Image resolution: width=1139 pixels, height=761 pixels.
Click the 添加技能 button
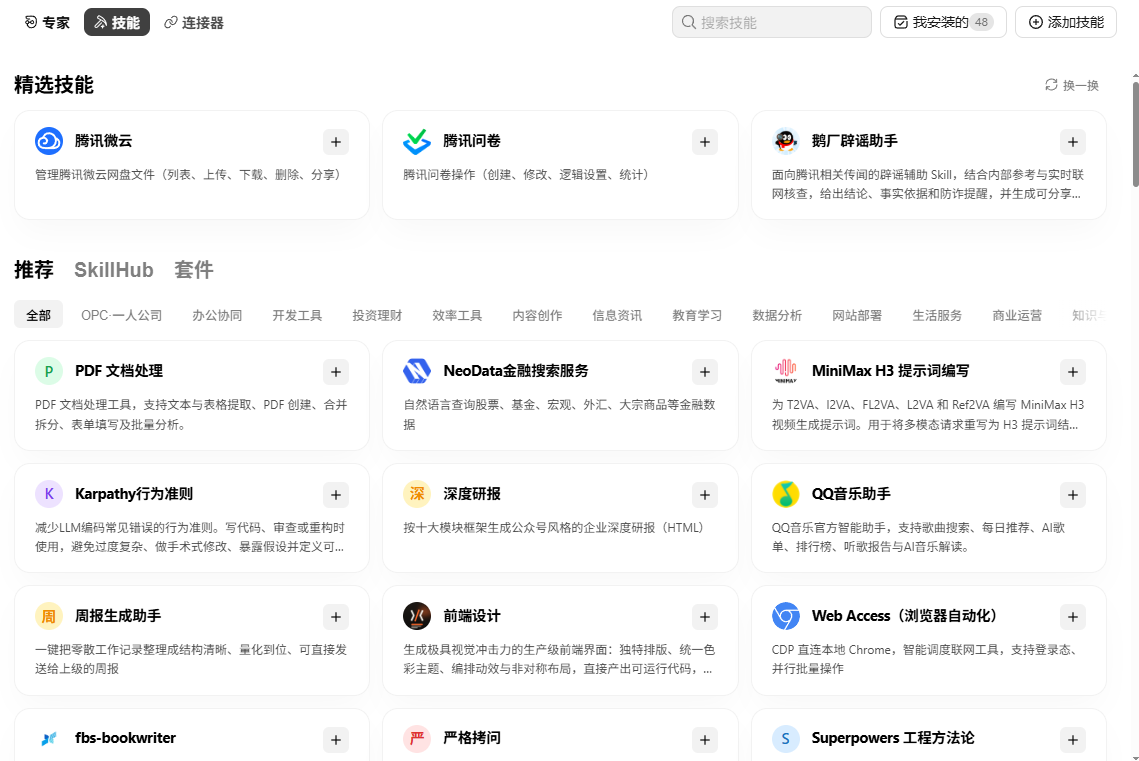coord(1066,23)
